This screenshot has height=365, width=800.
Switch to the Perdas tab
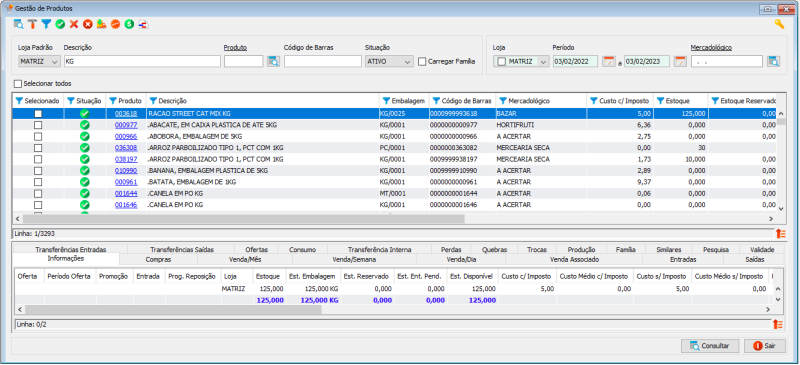coord(452,250)
